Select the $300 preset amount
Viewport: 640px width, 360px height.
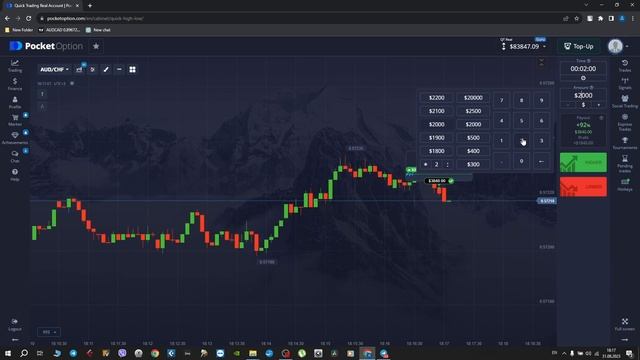(x=473, y=164)
